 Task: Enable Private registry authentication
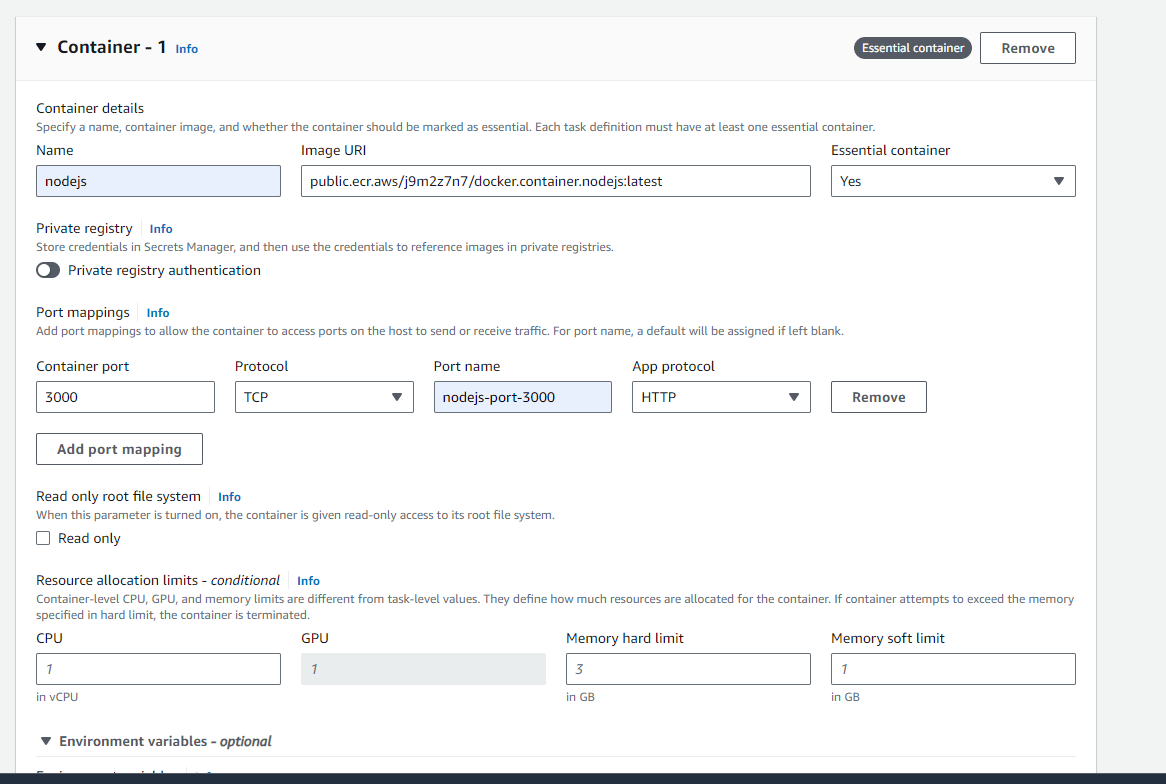tap(47, 270)
